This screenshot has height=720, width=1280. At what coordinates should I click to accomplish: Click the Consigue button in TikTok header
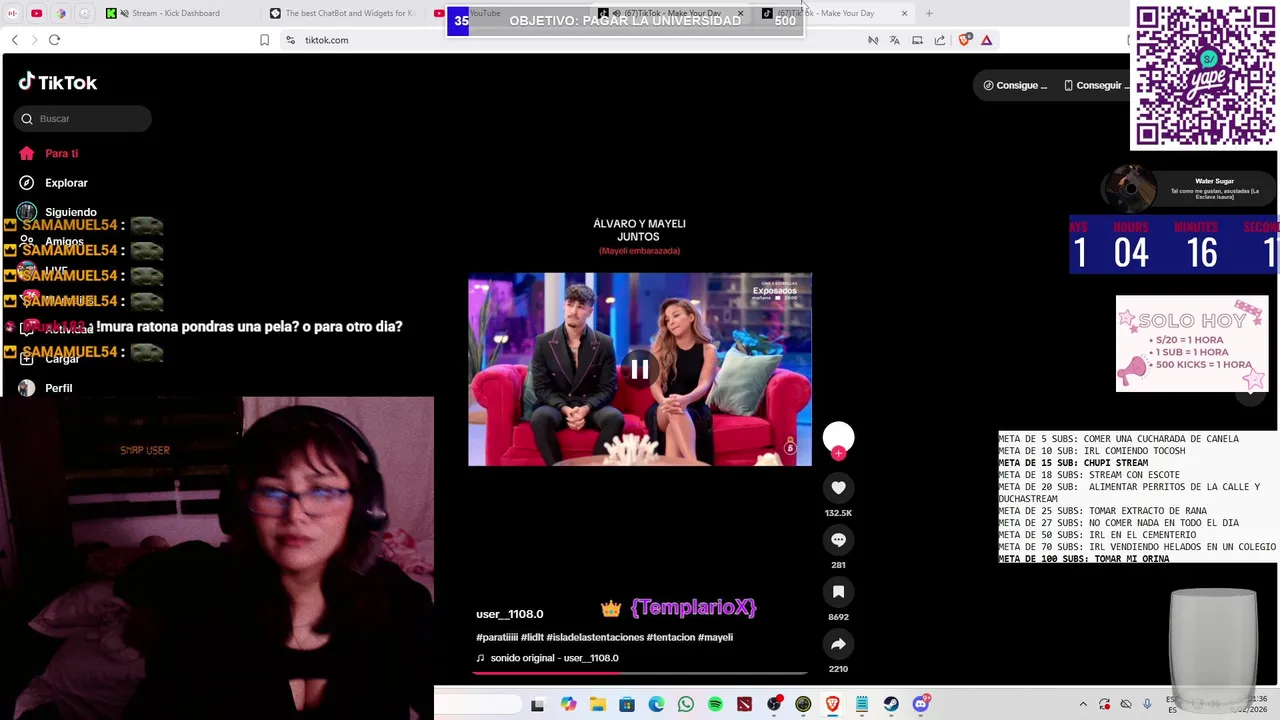[x=1015, y=85]
